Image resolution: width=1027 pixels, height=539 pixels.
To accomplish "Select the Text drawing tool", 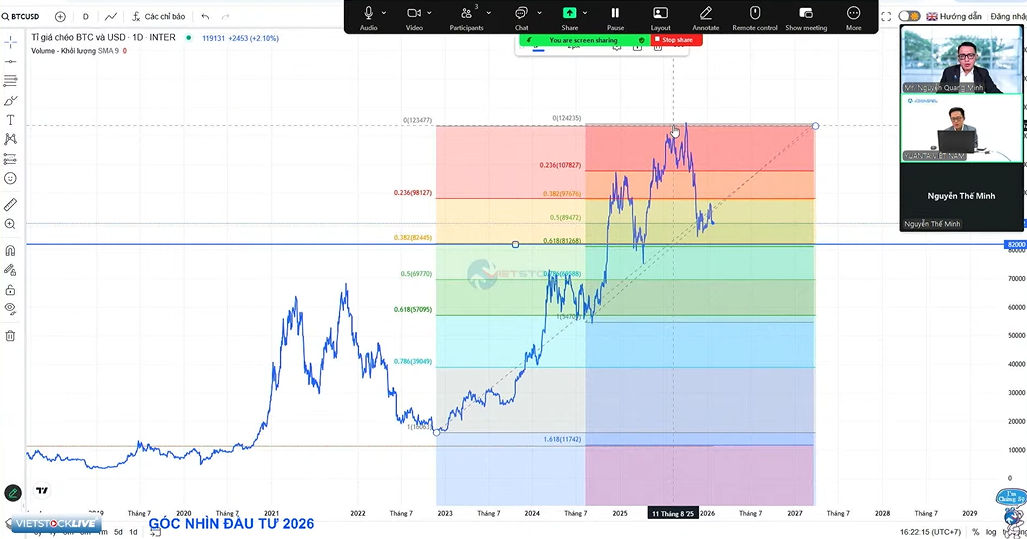I will coord(11,120).
